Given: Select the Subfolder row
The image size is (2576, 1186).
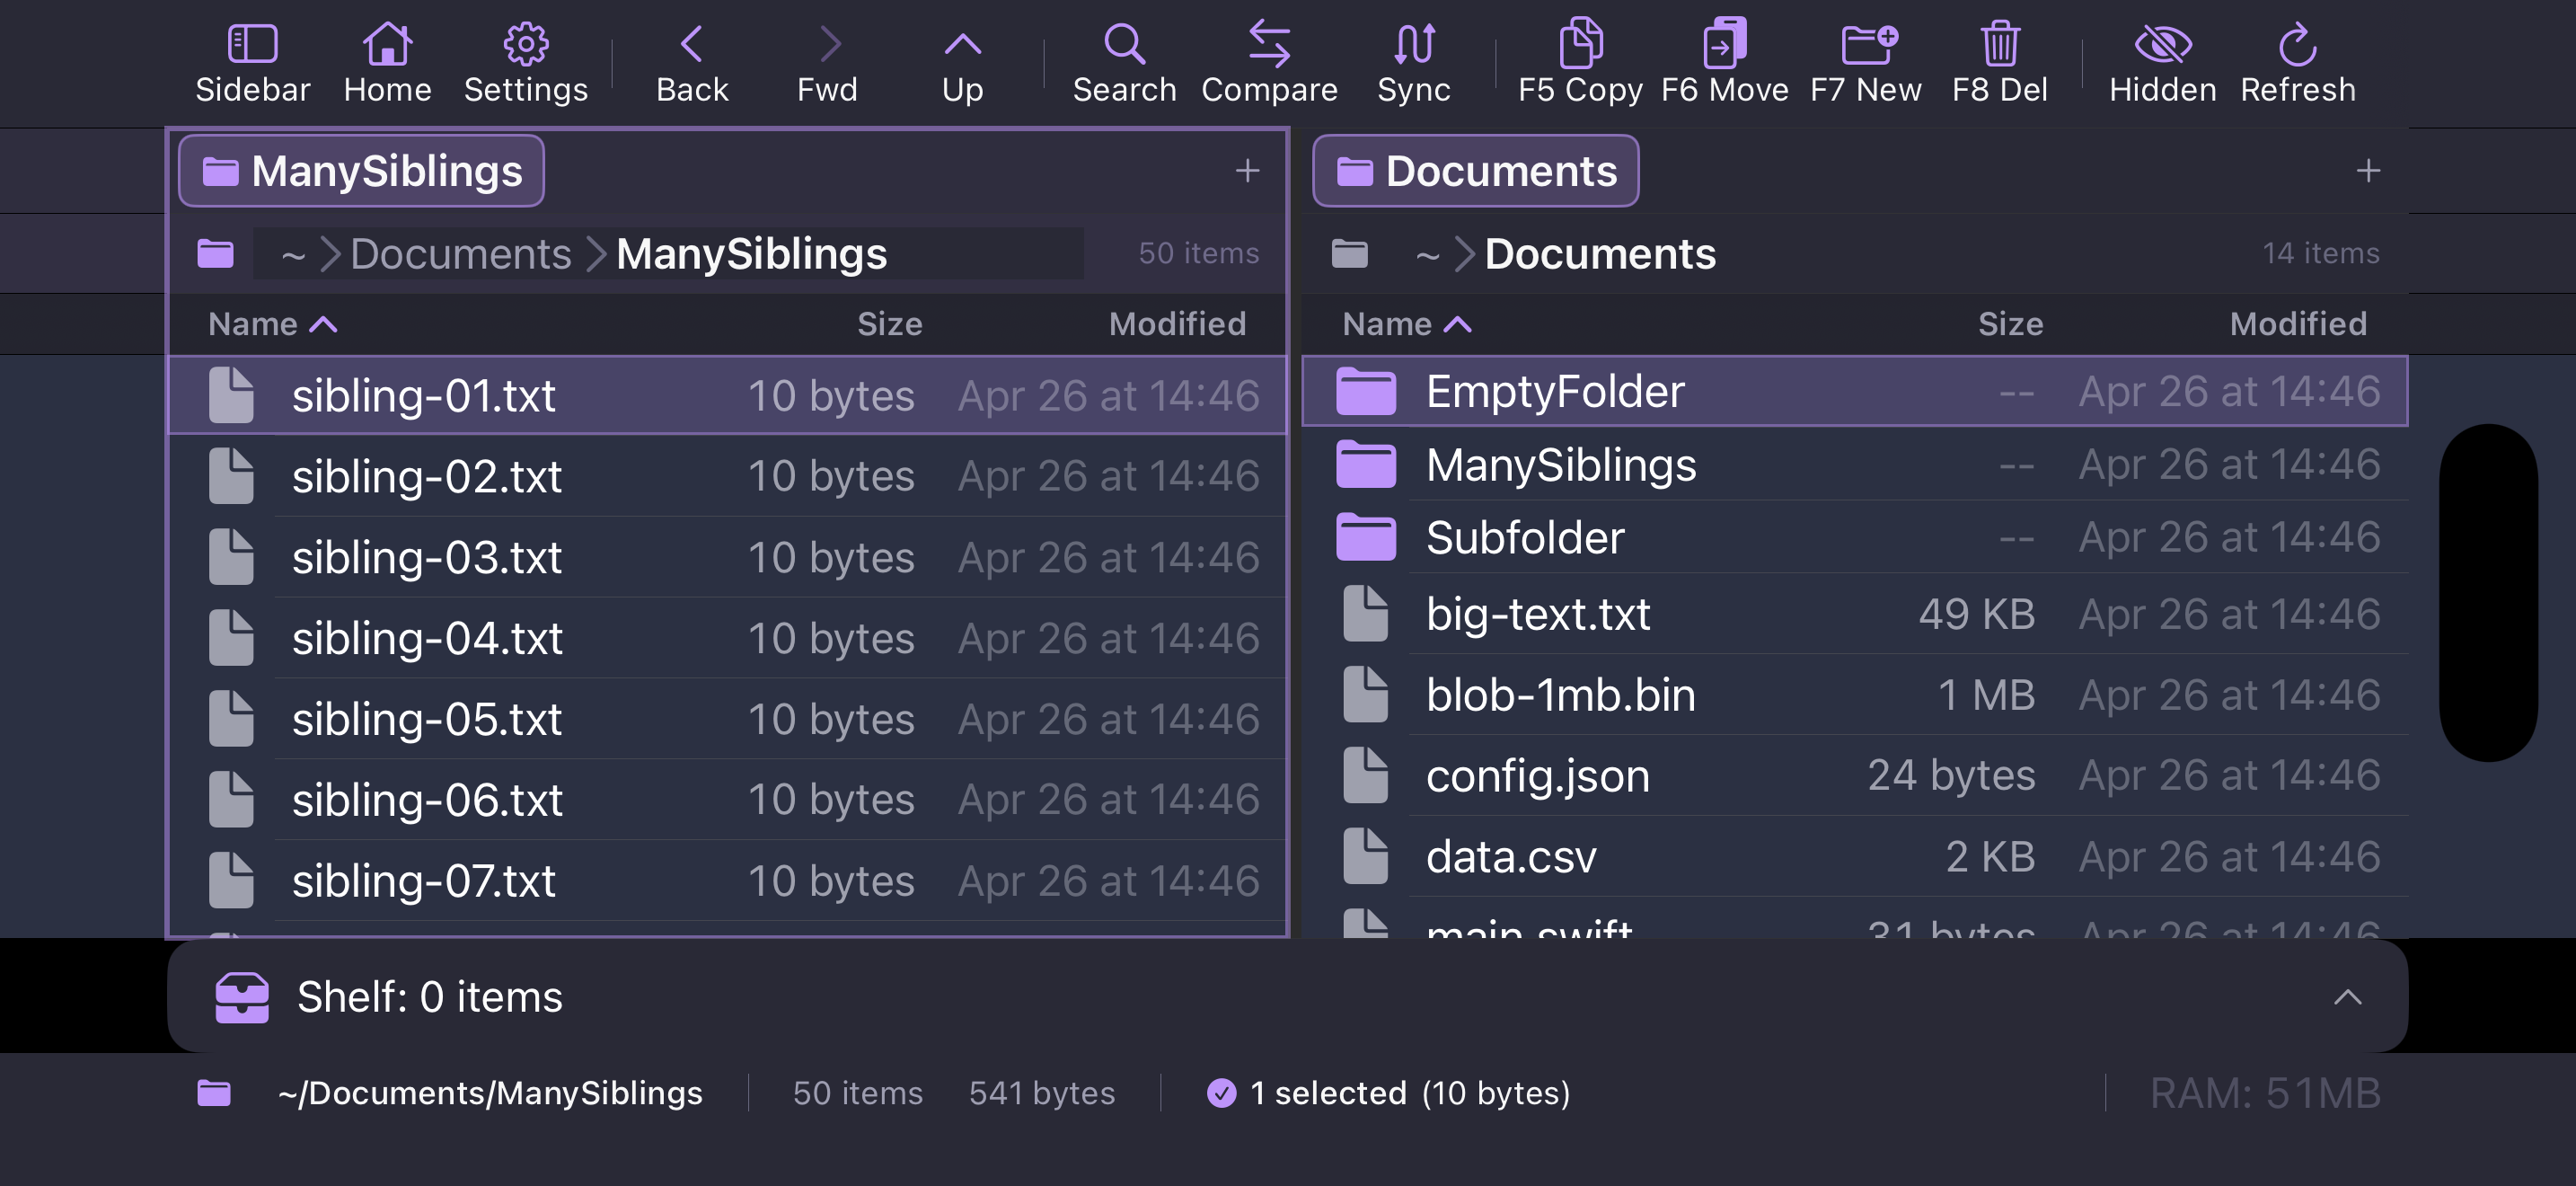Looking at the screenshot, I should click(x=1855, y=537).
